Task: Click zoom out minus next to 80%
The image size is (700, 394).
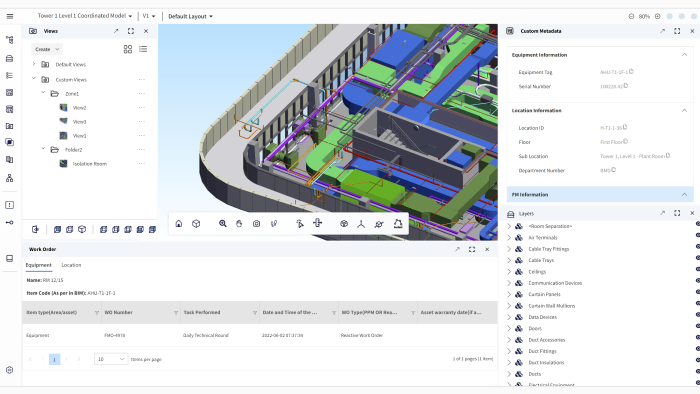Action: coord(631,16)
